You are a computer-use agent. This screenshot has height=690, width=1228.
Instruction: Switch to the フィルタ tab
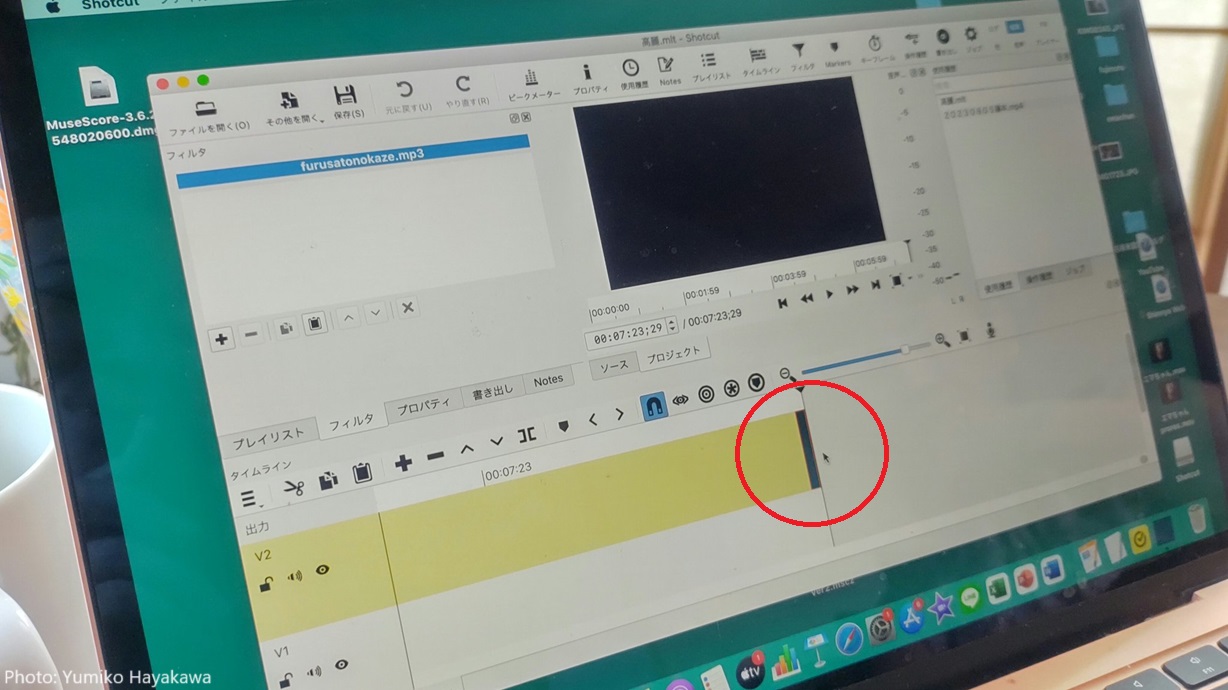(351, 421)
